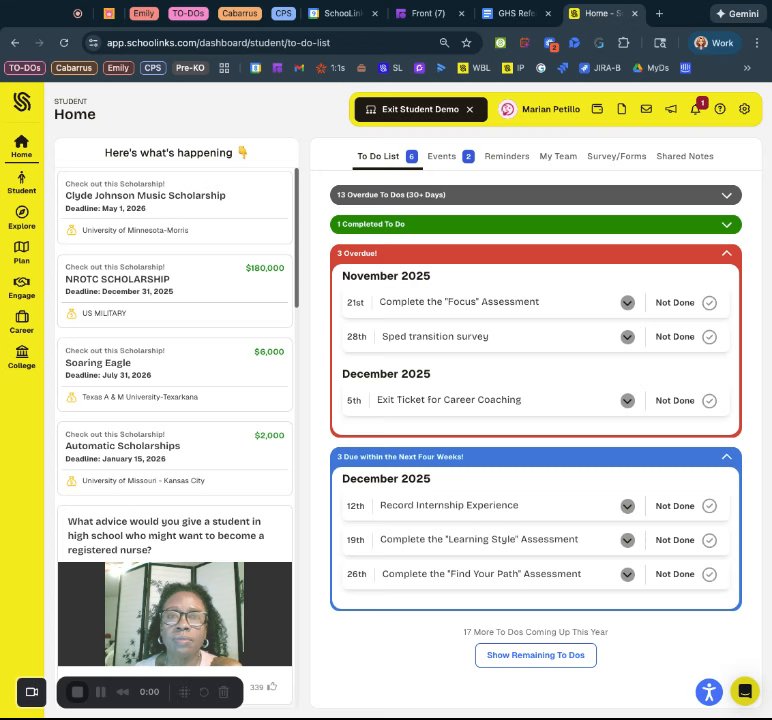Switch to the Events tab
Image resolution: width=772 pixels, height=720 pixels.
click(450, 156)
